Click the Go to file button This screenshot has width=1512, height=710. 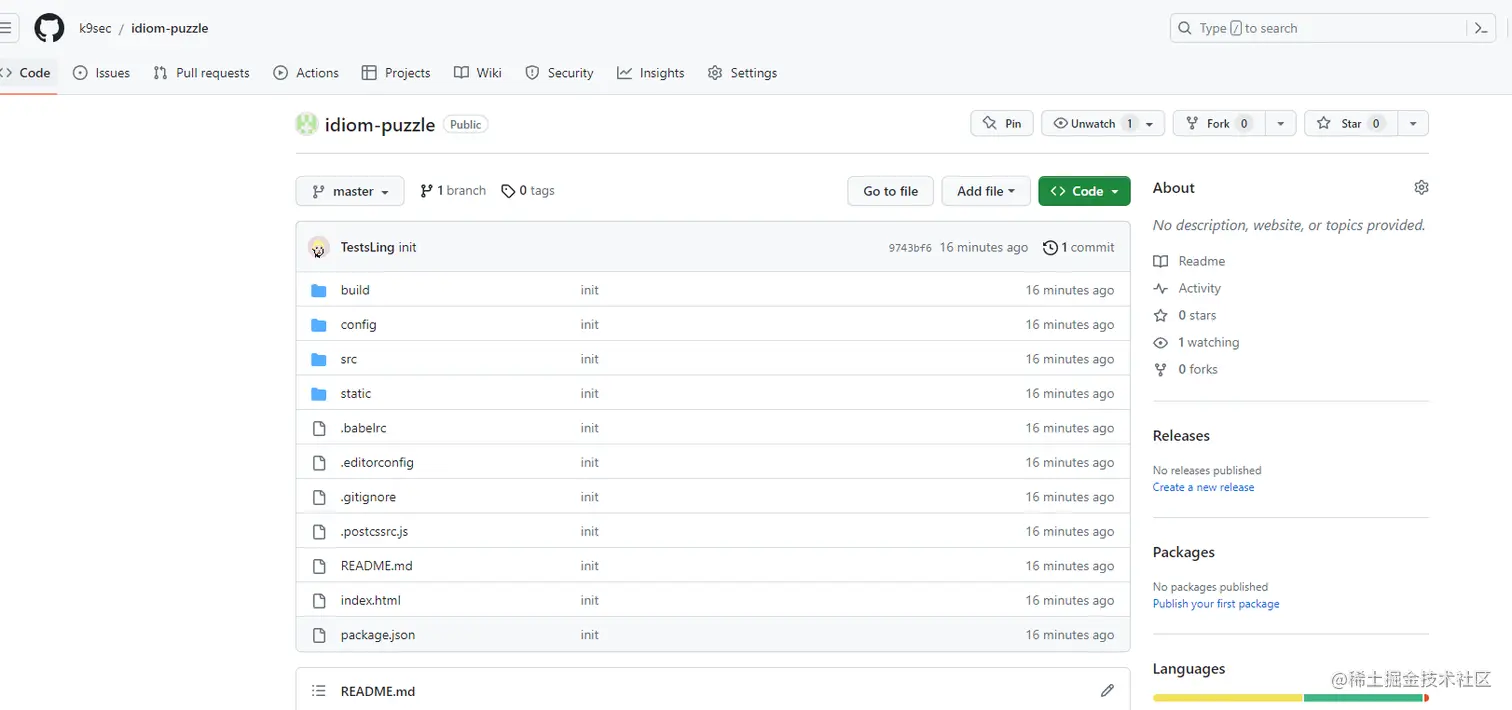click(891, 191)
